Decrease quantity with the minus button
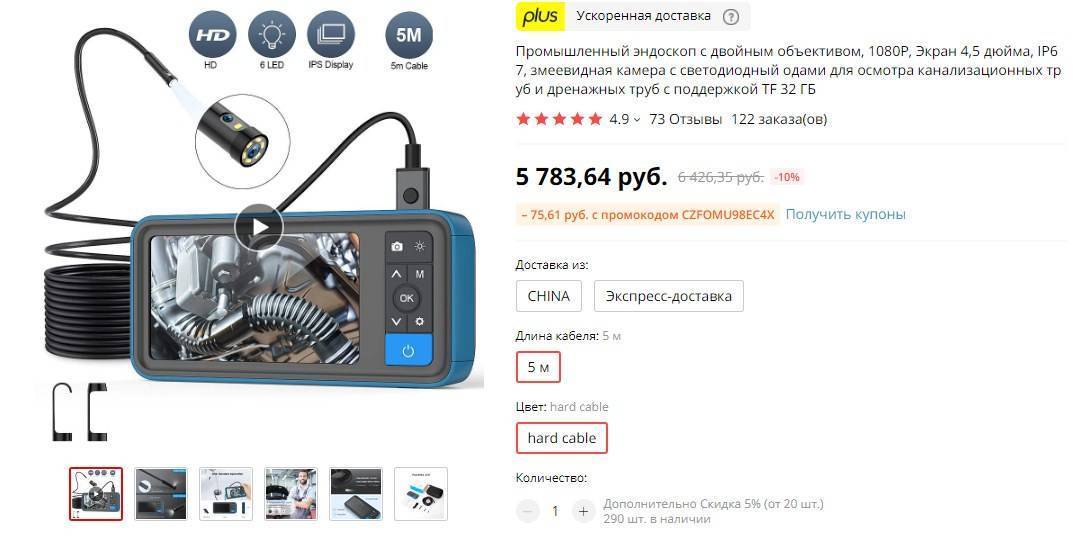Viewport: 1088px width, 541px height. tap(528, 512)
